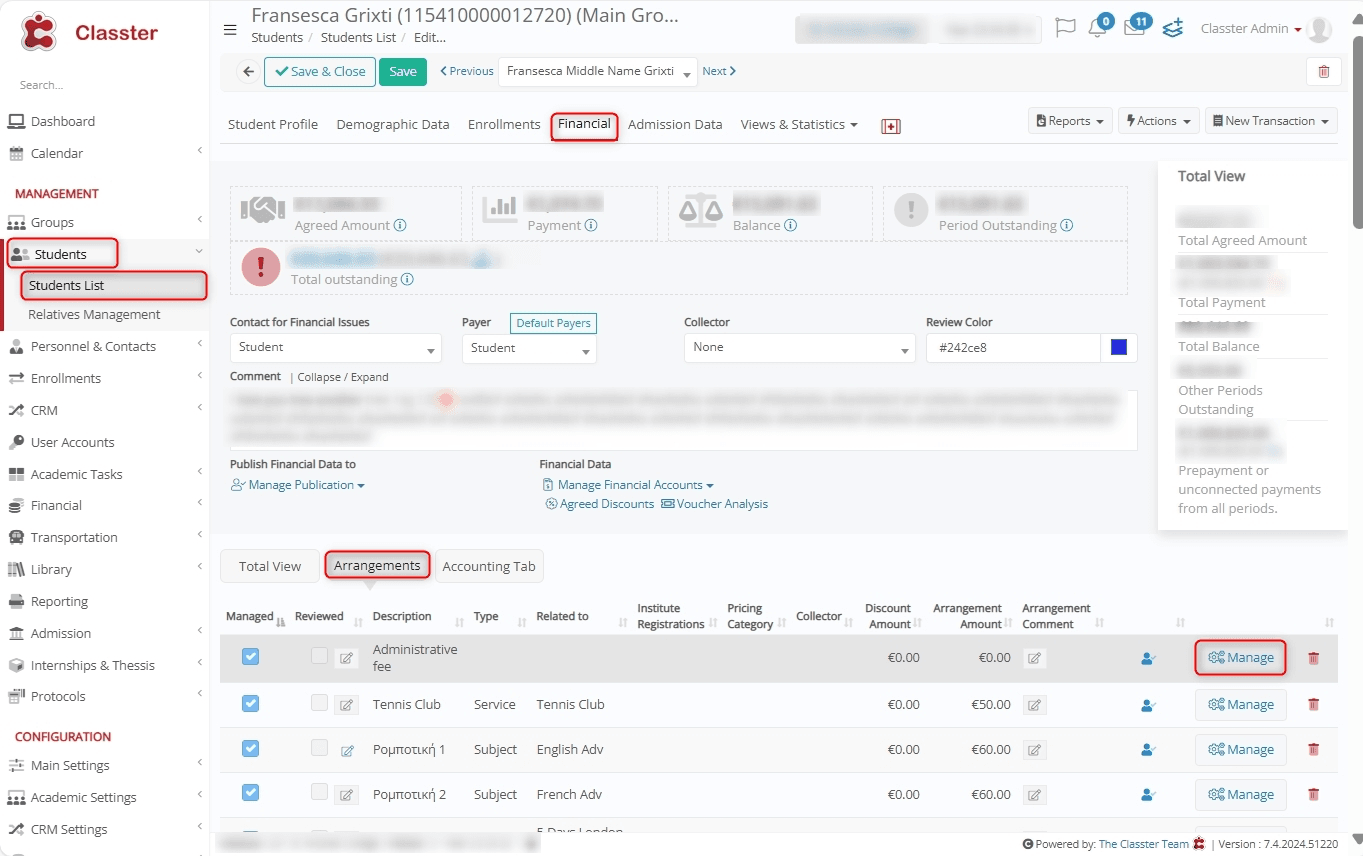Image resolution: width=1363 pixels, height=856 pixels.
Task: Delete the Ρομποτική 2 arrangement
Action: (x=1313, y=795)
